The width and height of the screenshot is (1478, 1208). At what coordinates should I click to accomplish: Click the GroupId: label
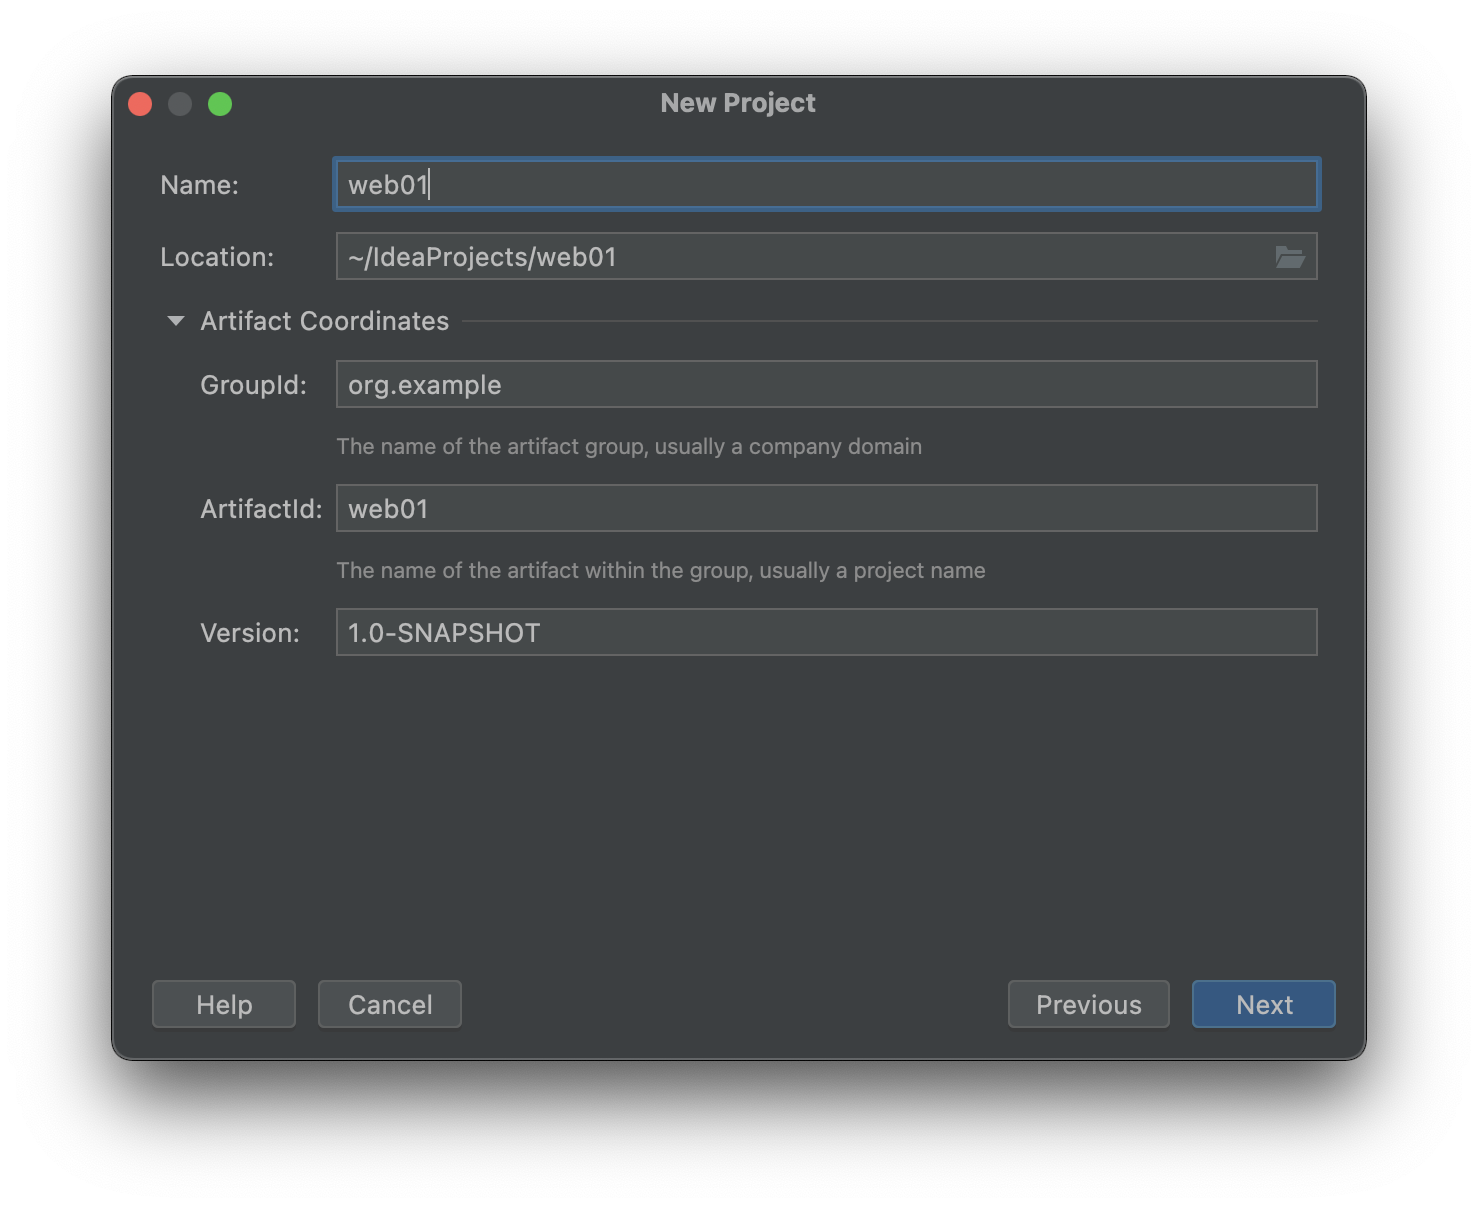pyautogui.click(x=253, y=385)
